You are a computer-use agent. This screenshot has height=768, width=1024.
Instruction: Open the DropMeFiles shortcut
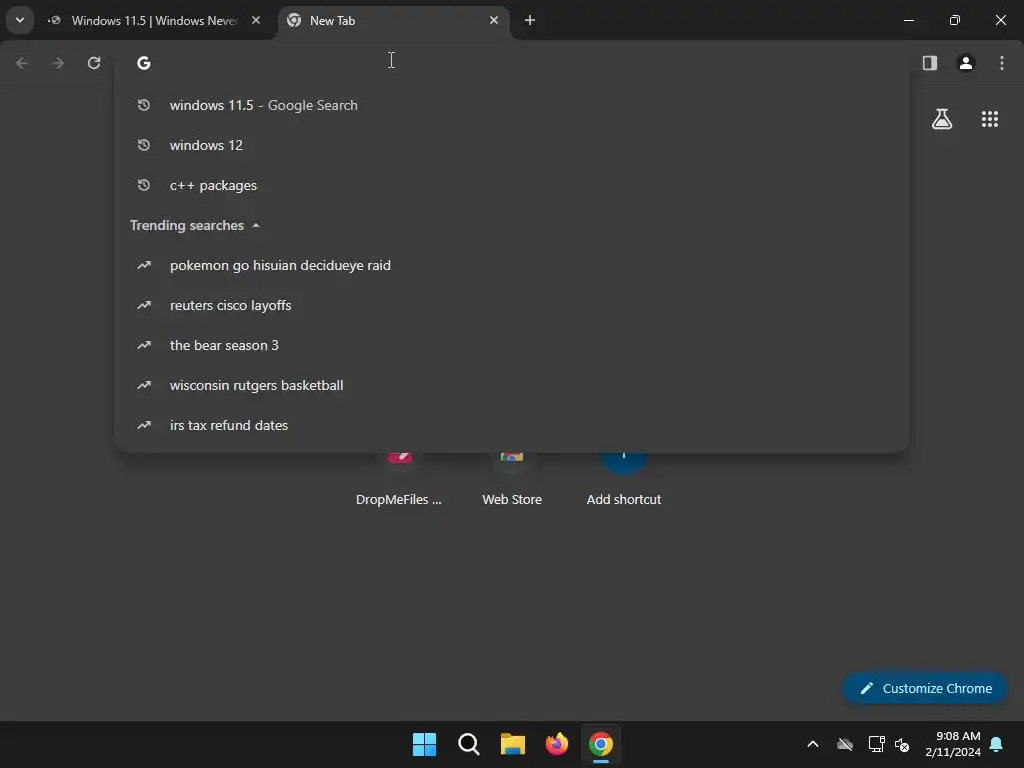[399, 481]
